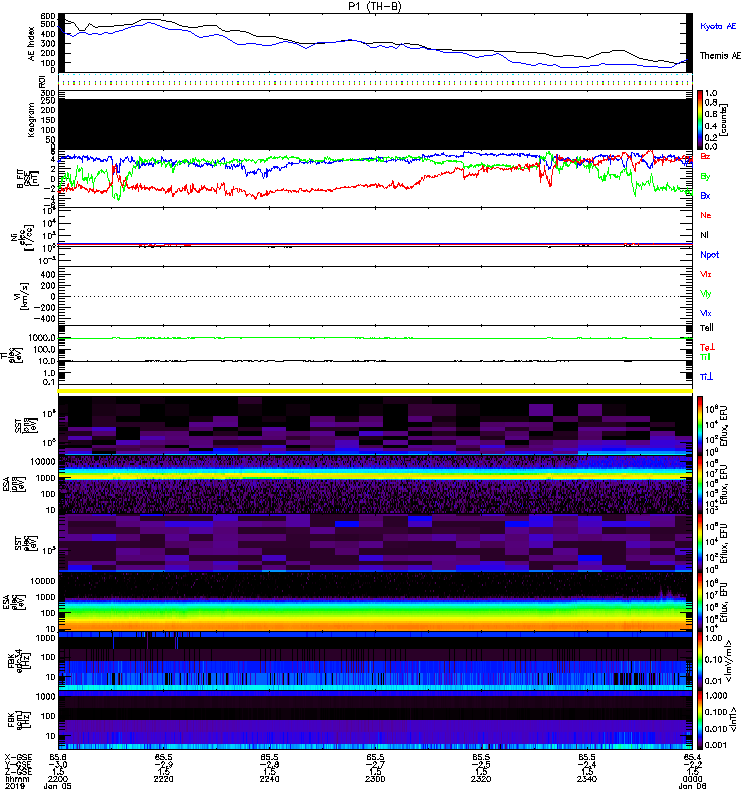Image resolution: width=750 pixels, height=800 pixels.
Task: Click the Npot density legend label
Action: pyautogui.click(x=709, y=255)
